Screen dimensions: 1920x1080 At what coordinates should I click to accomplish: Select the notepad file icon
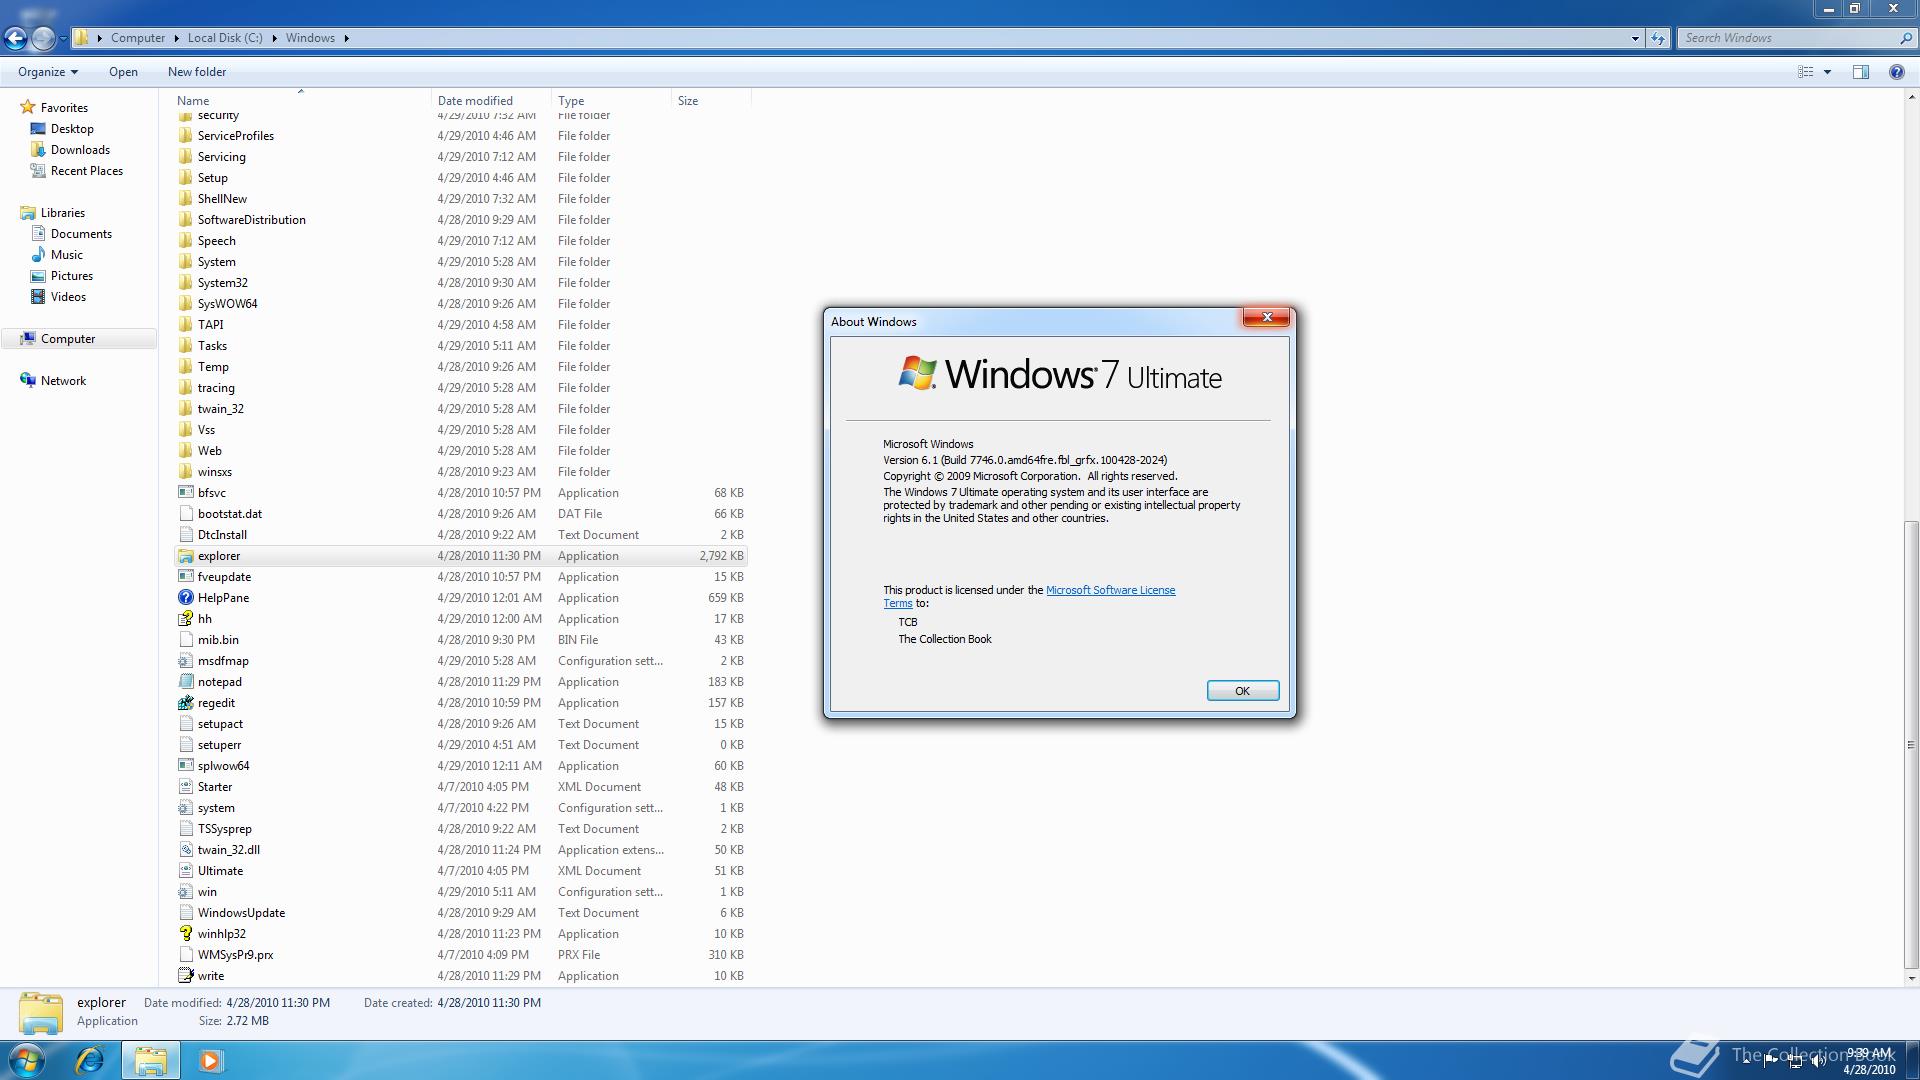click(186, 682)
